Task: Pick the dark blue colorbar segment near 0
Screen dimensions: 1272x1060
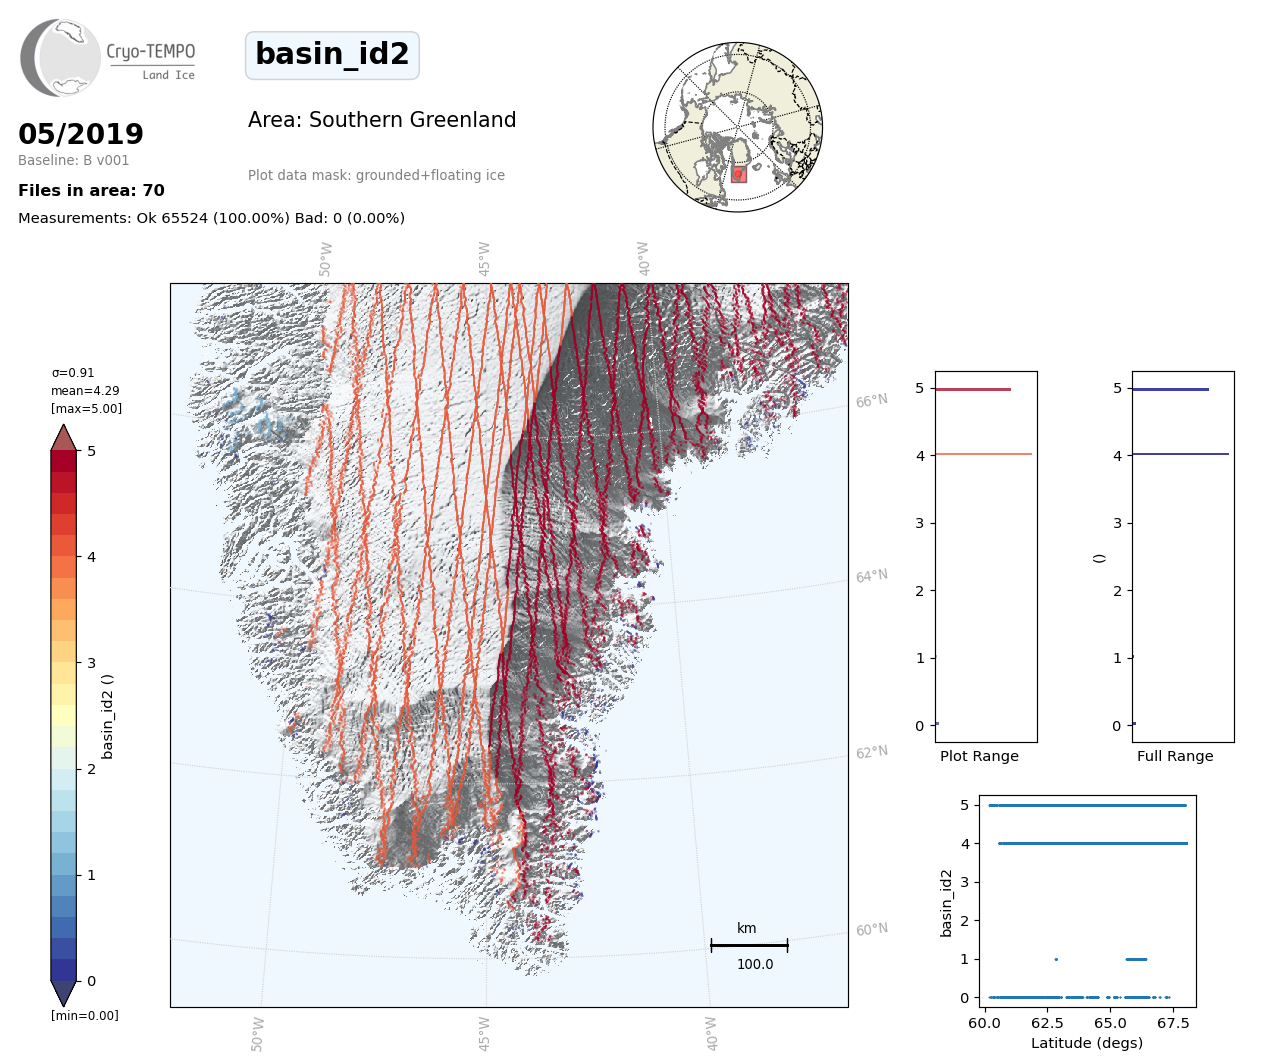Action: 64,969
